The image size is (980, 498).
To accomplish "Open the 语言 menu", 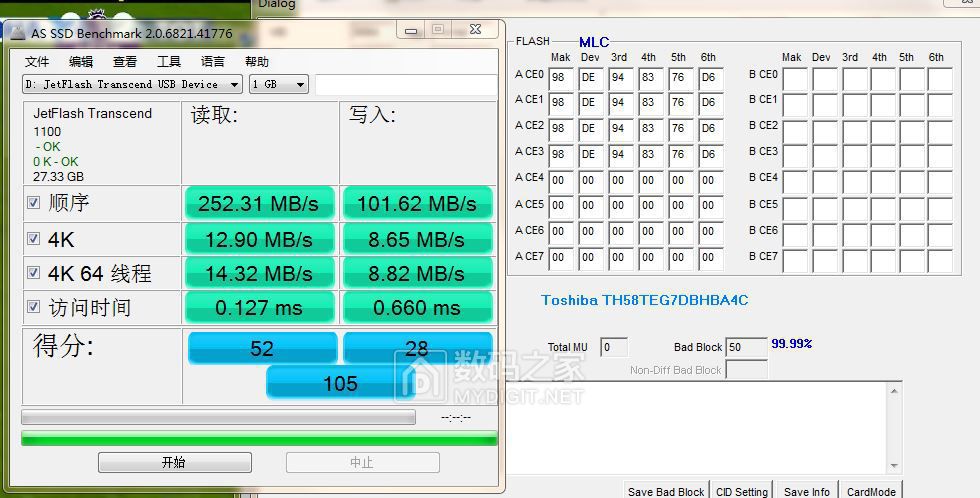I will coord(212,61).
